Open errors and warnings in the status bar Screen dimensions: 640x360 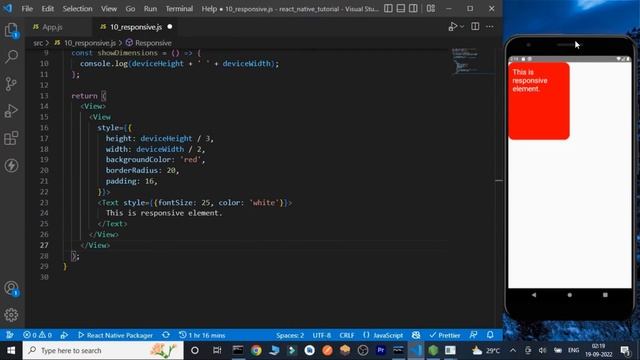(38, 335)
